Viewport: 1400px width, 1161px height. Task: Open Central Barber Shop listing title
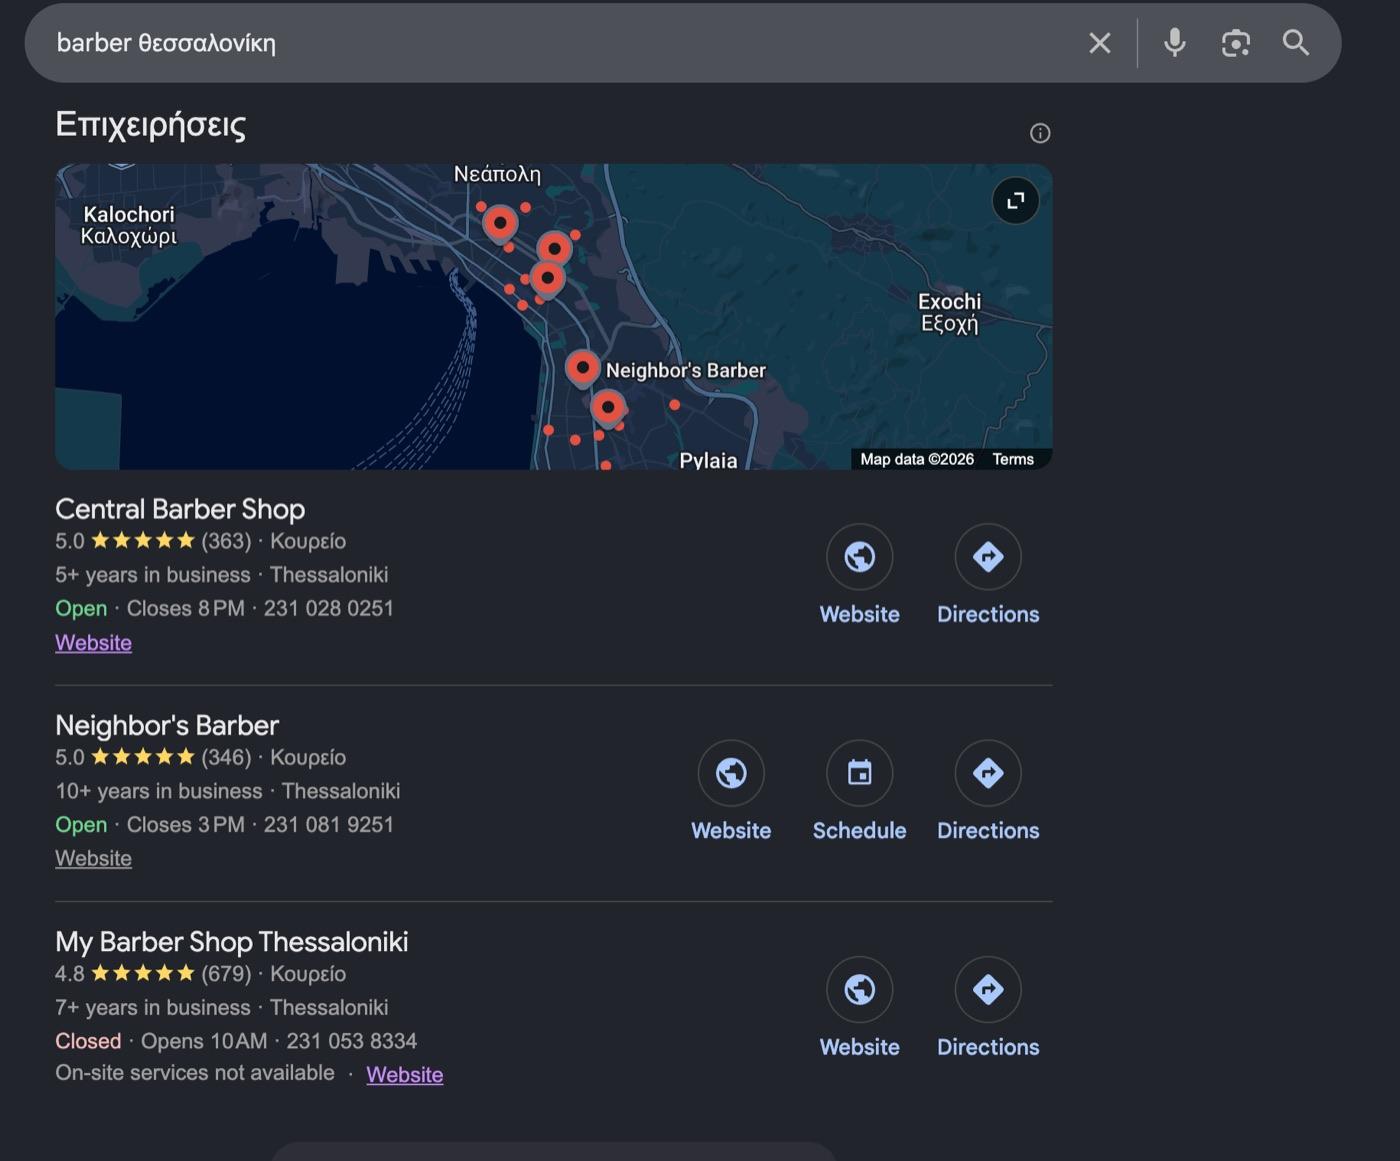click(x=180, y=509)
